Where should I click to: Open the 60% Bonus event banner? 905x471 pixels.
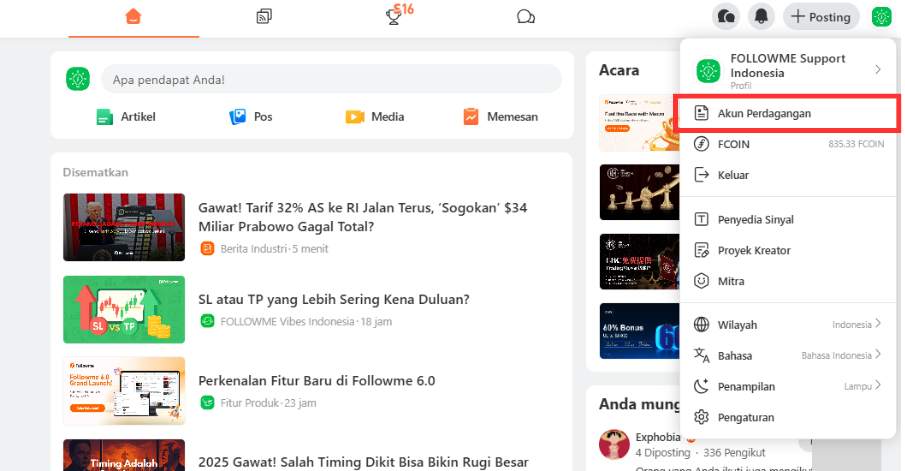click(640, 331)
